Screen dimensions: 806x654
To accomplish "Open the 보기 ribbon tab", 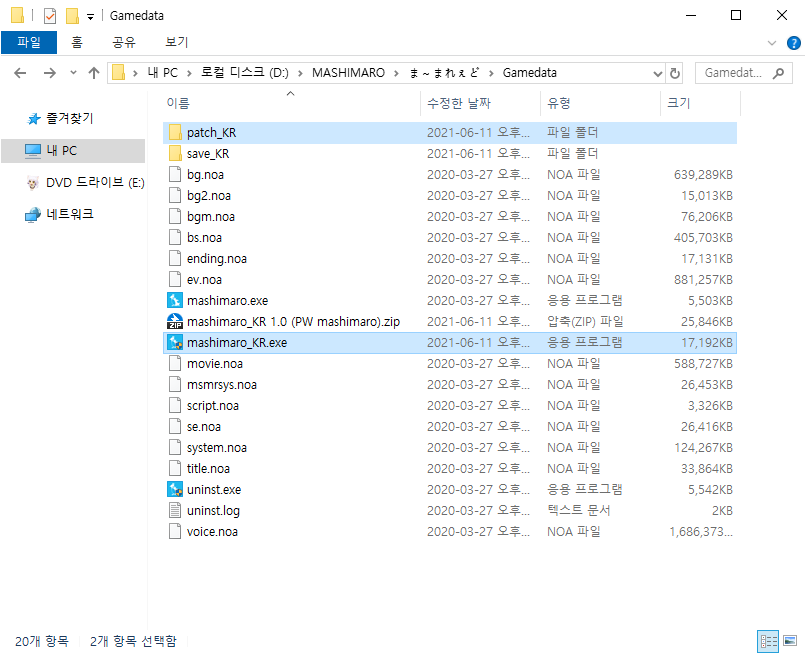I will pos(176,42).
